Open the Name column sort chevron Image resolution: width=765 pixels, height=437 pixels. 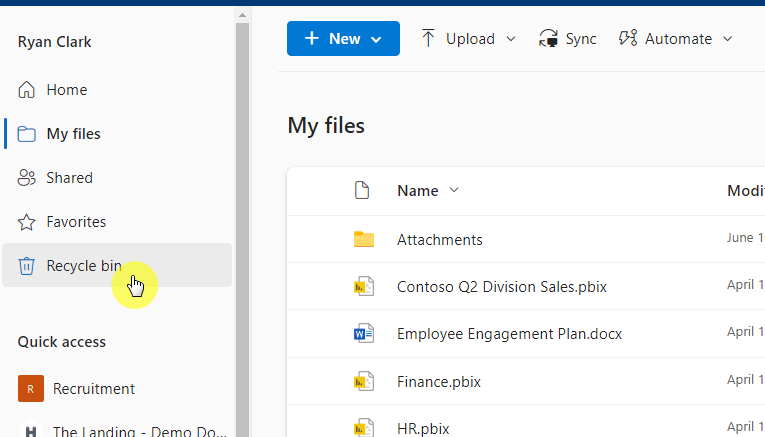click(454, 190)
